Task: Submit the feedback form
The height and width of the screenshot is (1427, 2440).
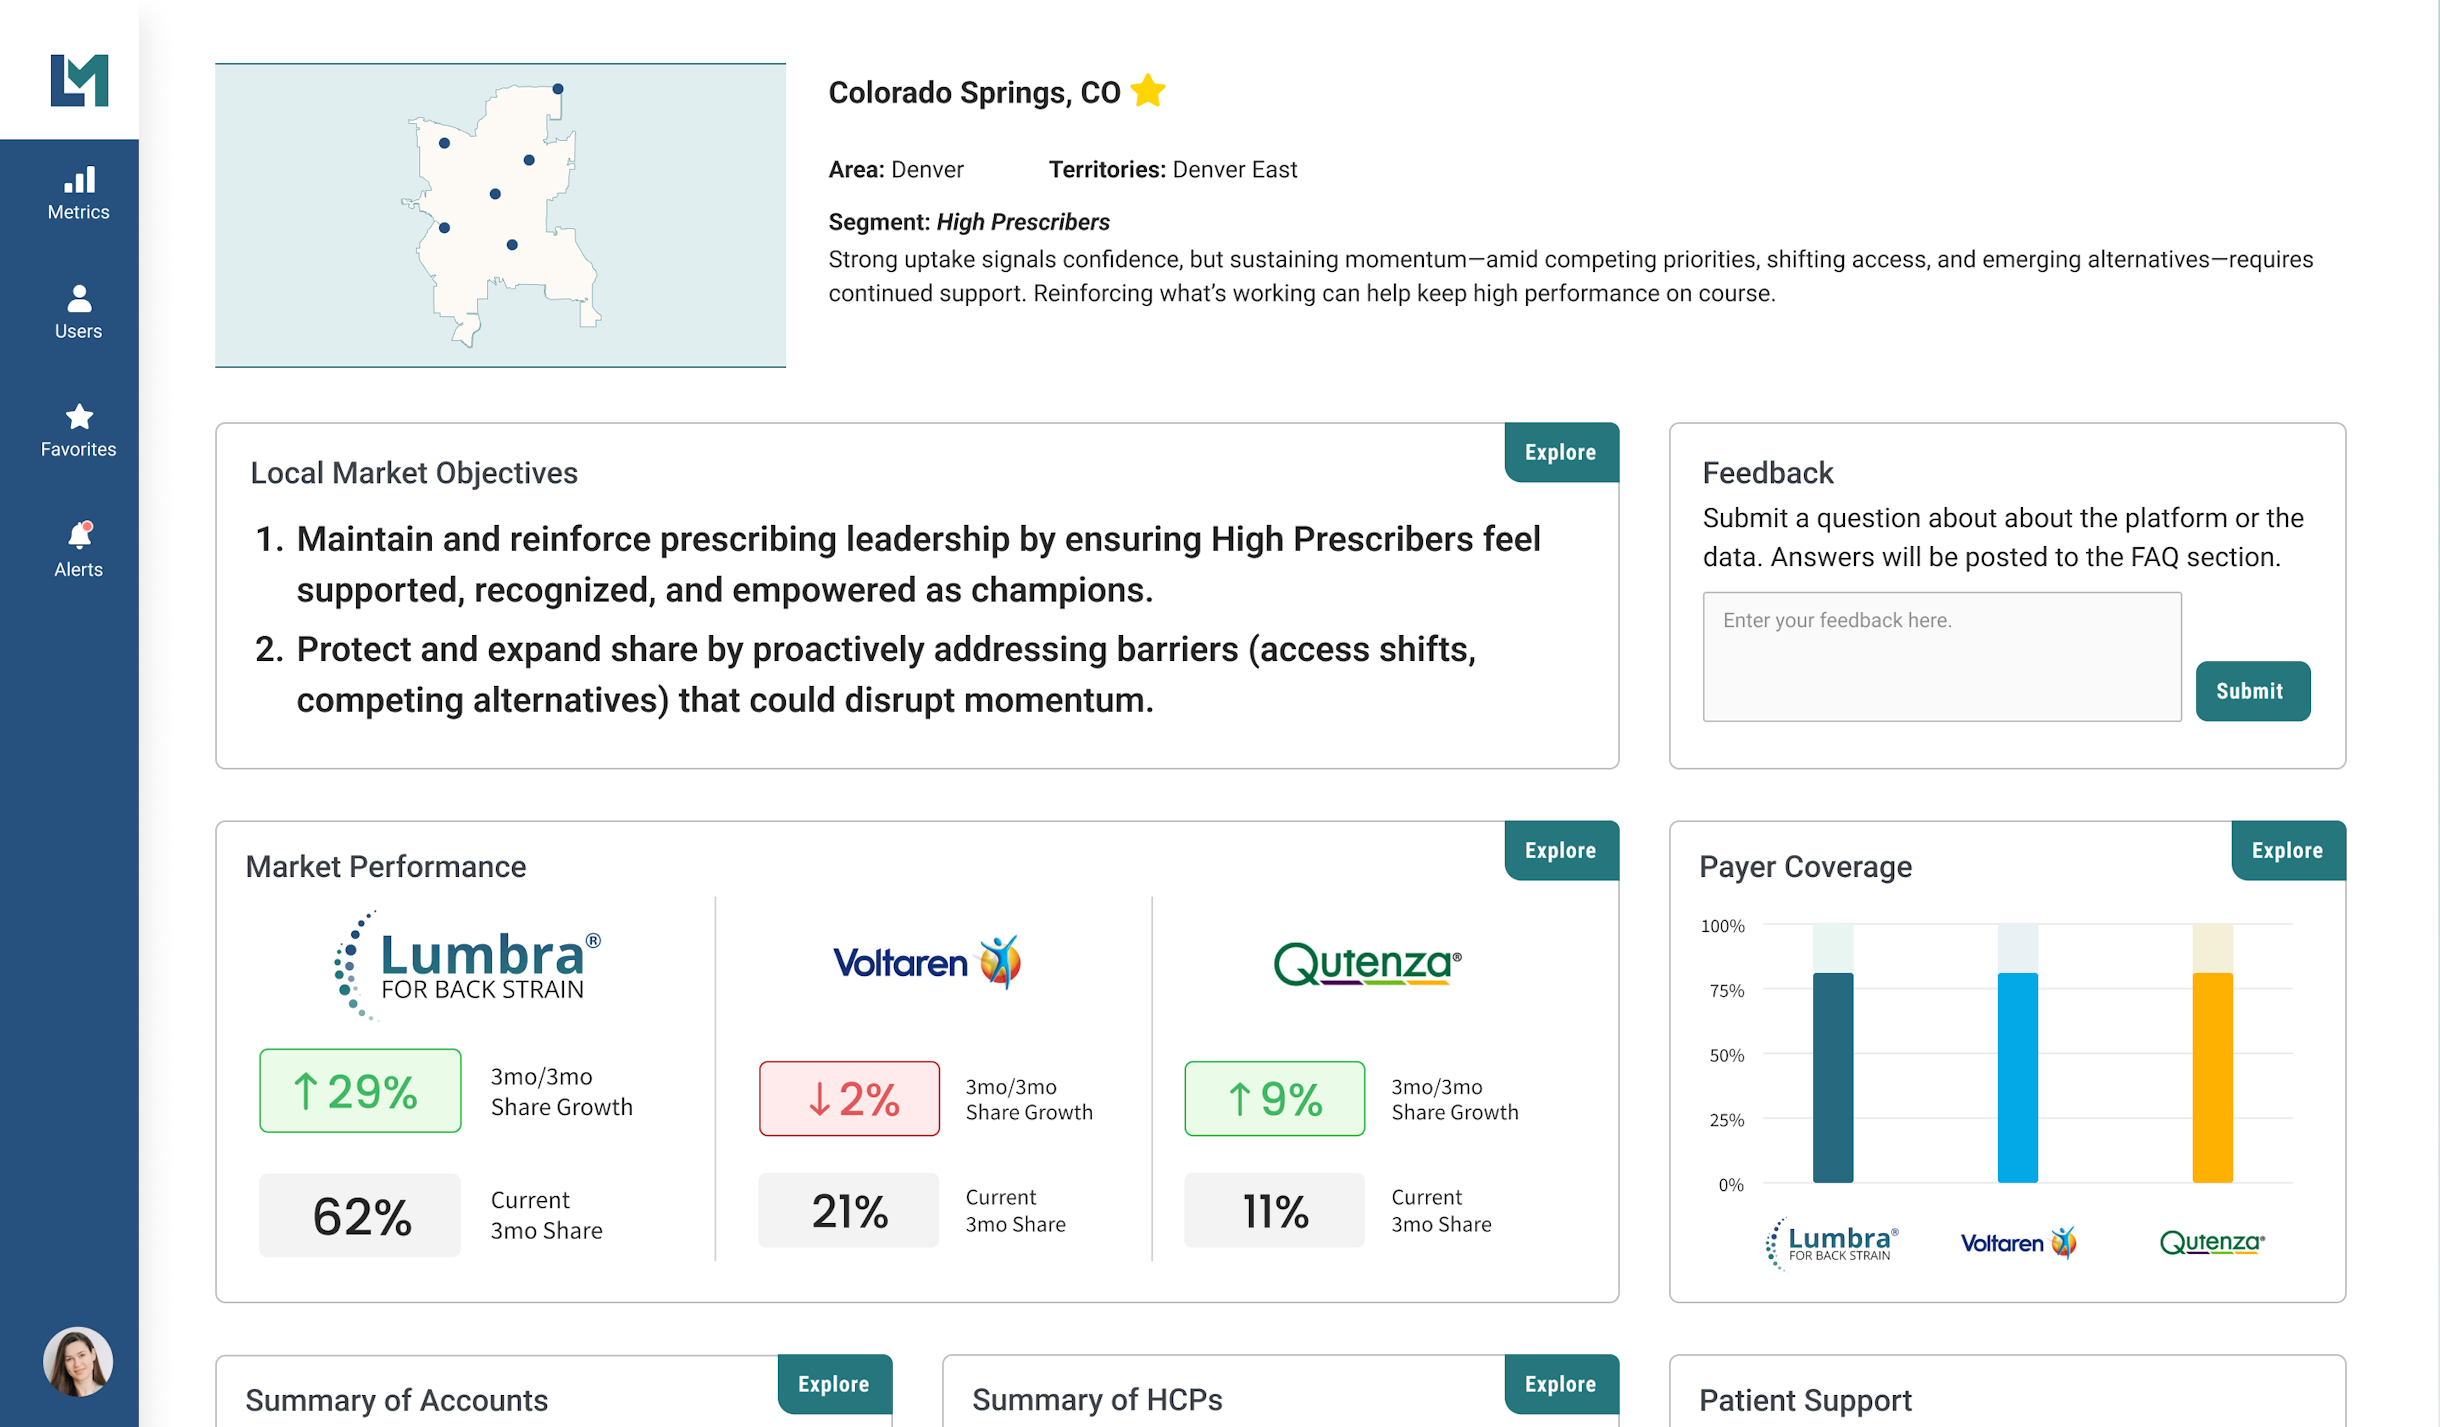Action: click(2252, 691)
